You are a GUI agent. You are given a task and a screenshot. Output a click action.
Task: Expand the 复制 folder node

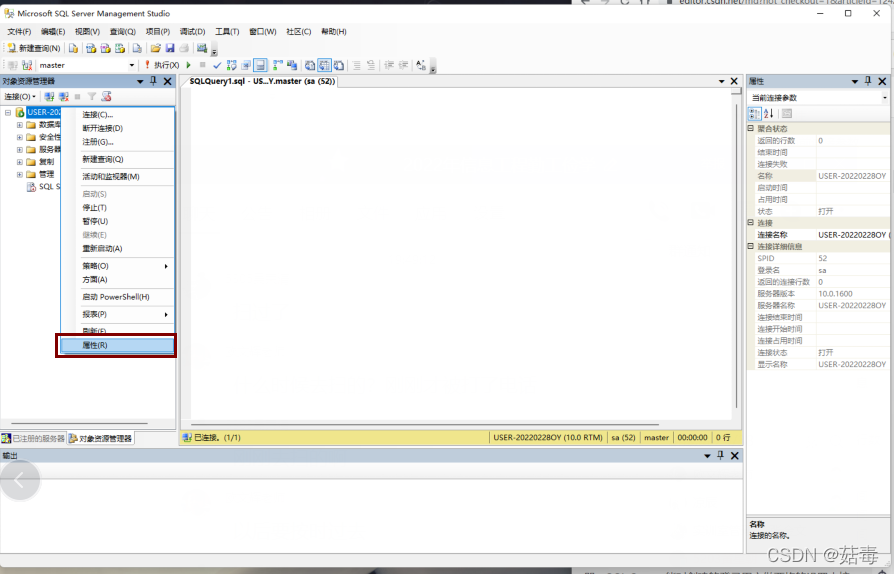click(x=19, y=162)
